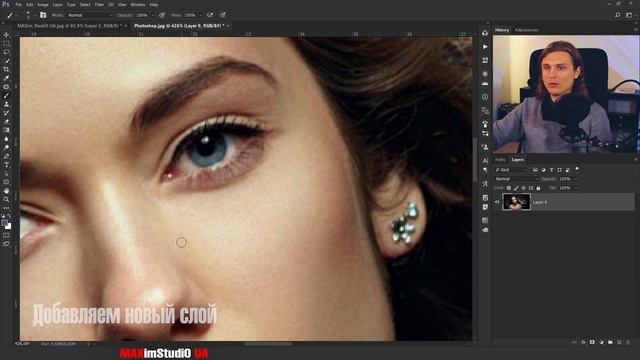Select the Zoom tool
Viewport: 640px width, 360px height.
pos(7,200)
